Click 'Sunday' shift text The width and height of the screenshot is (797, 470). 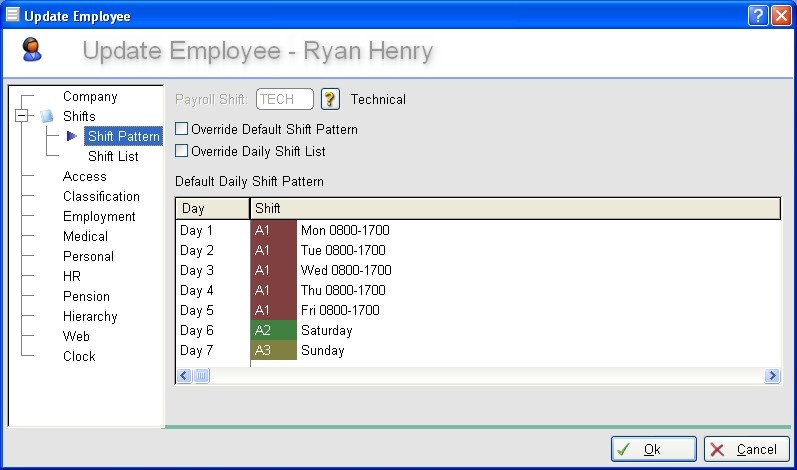(323, 350)
